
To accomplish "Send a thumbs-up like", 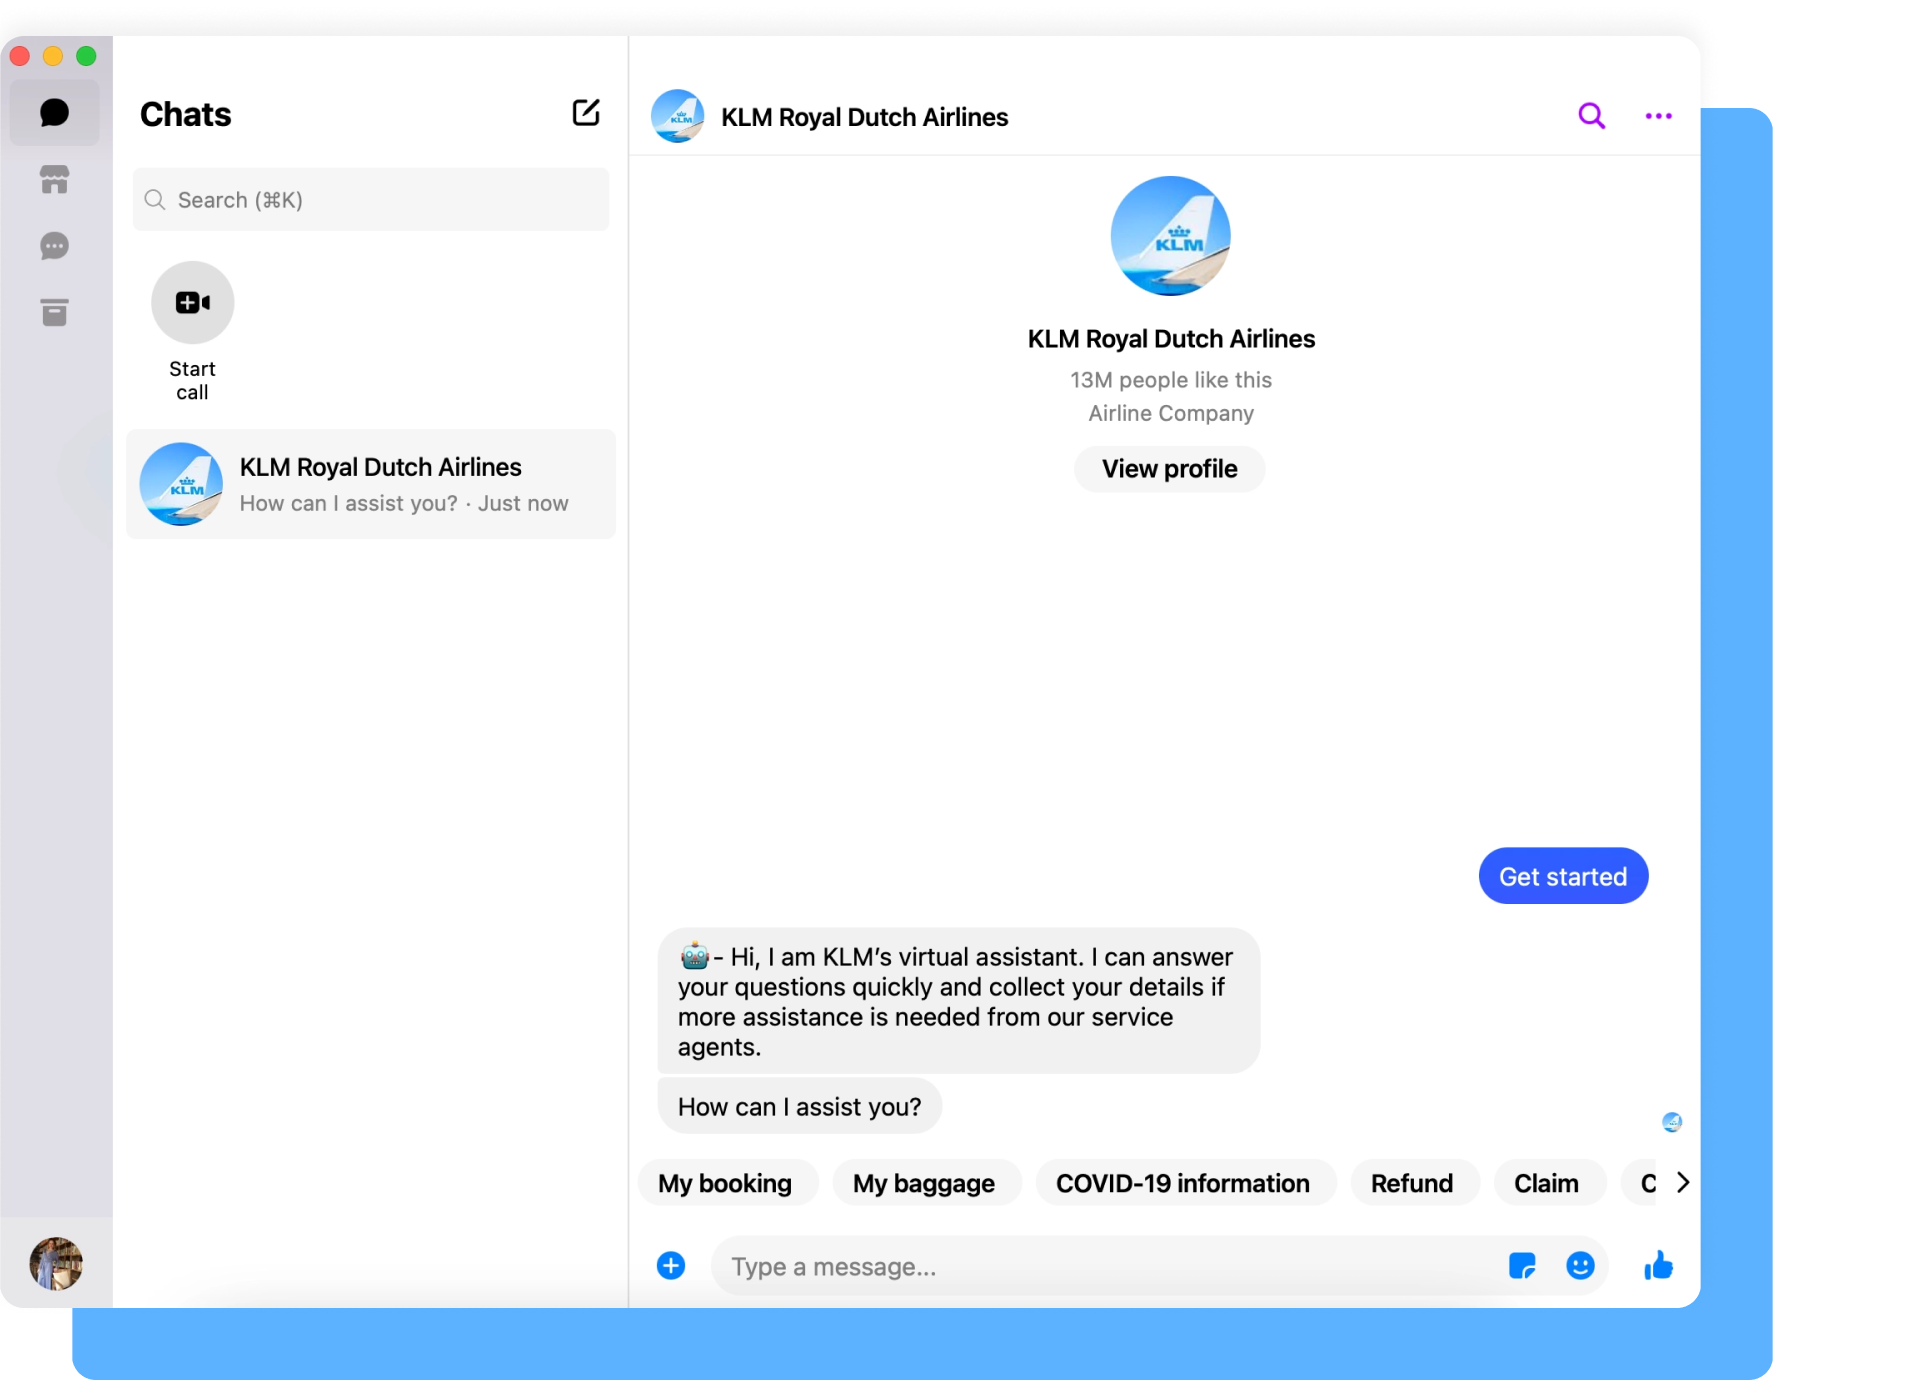I will tap(1658, 1266).
